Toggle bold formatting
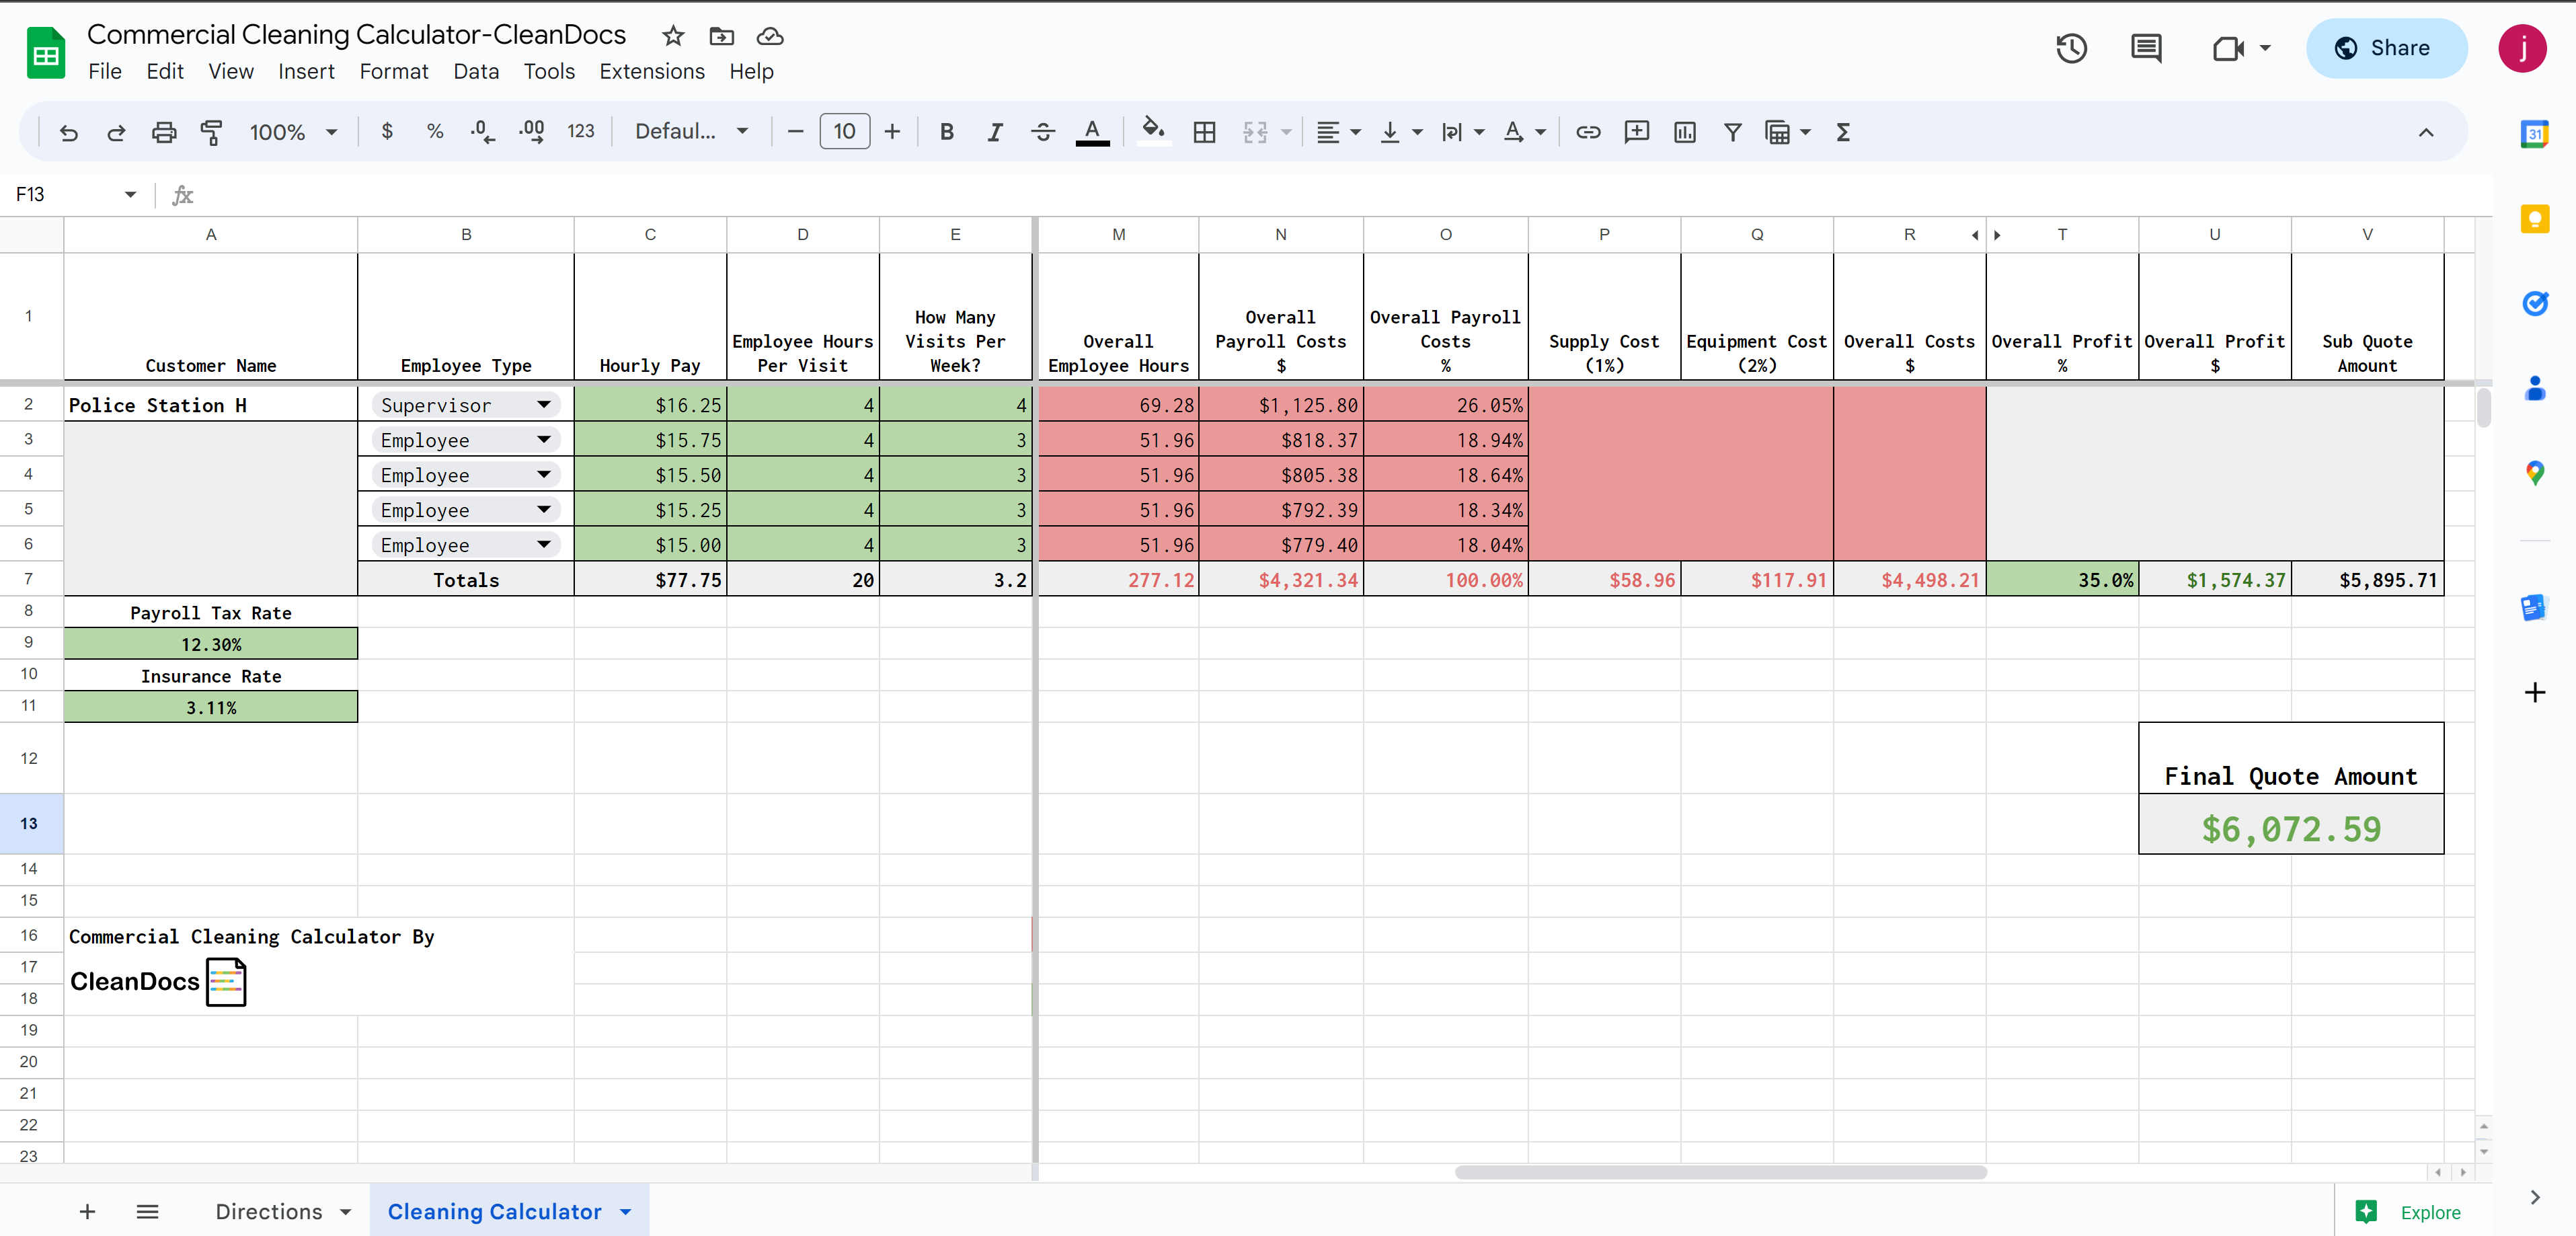Image resolution: width=2576 pixels, height=1236 pixels. (946, 132)
